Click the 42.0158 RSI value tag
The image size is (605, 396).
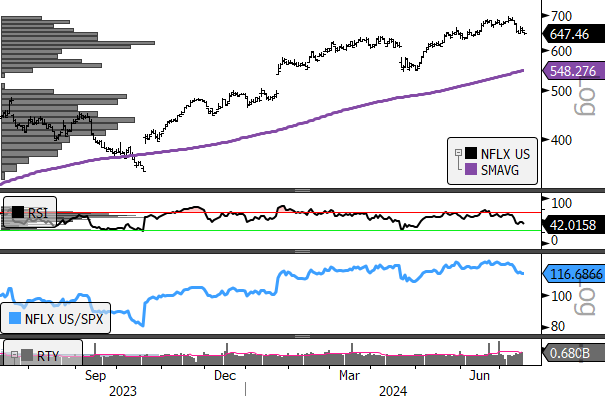click(573, 225)
